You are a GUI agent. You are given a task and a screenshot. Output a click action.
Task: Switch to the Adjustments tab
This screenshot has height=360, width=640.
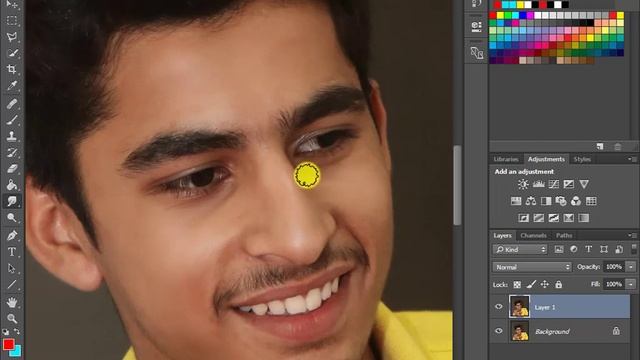(546, 159)
